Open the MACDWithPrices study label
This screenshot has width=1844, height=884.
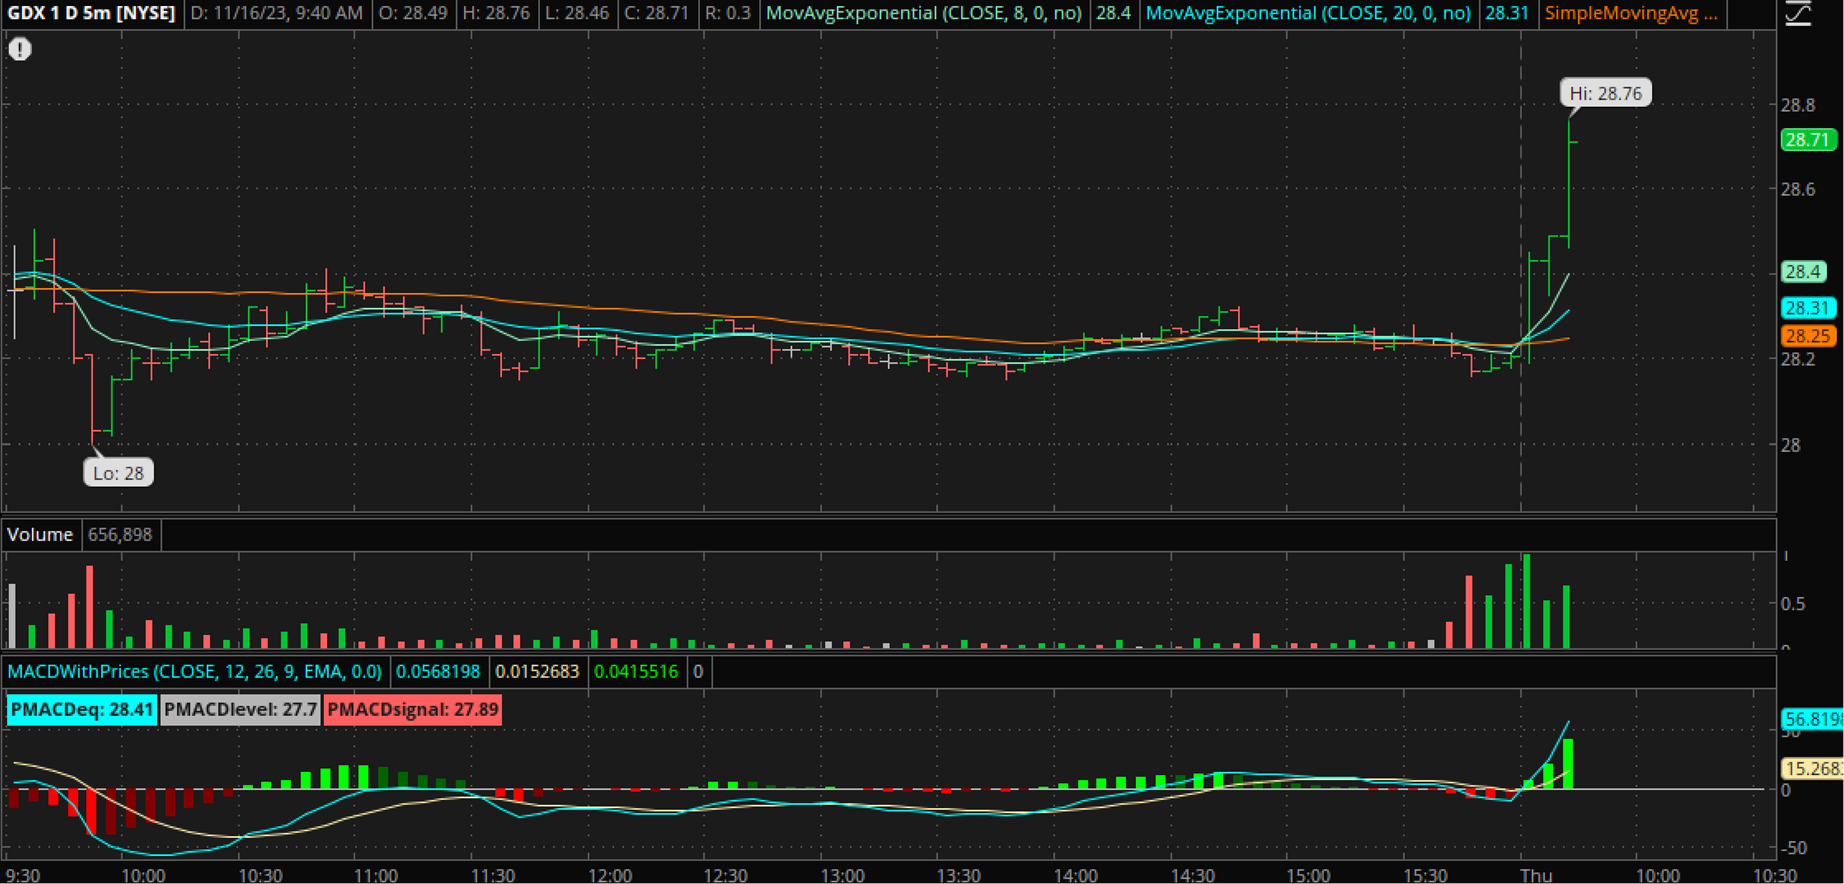195,672
